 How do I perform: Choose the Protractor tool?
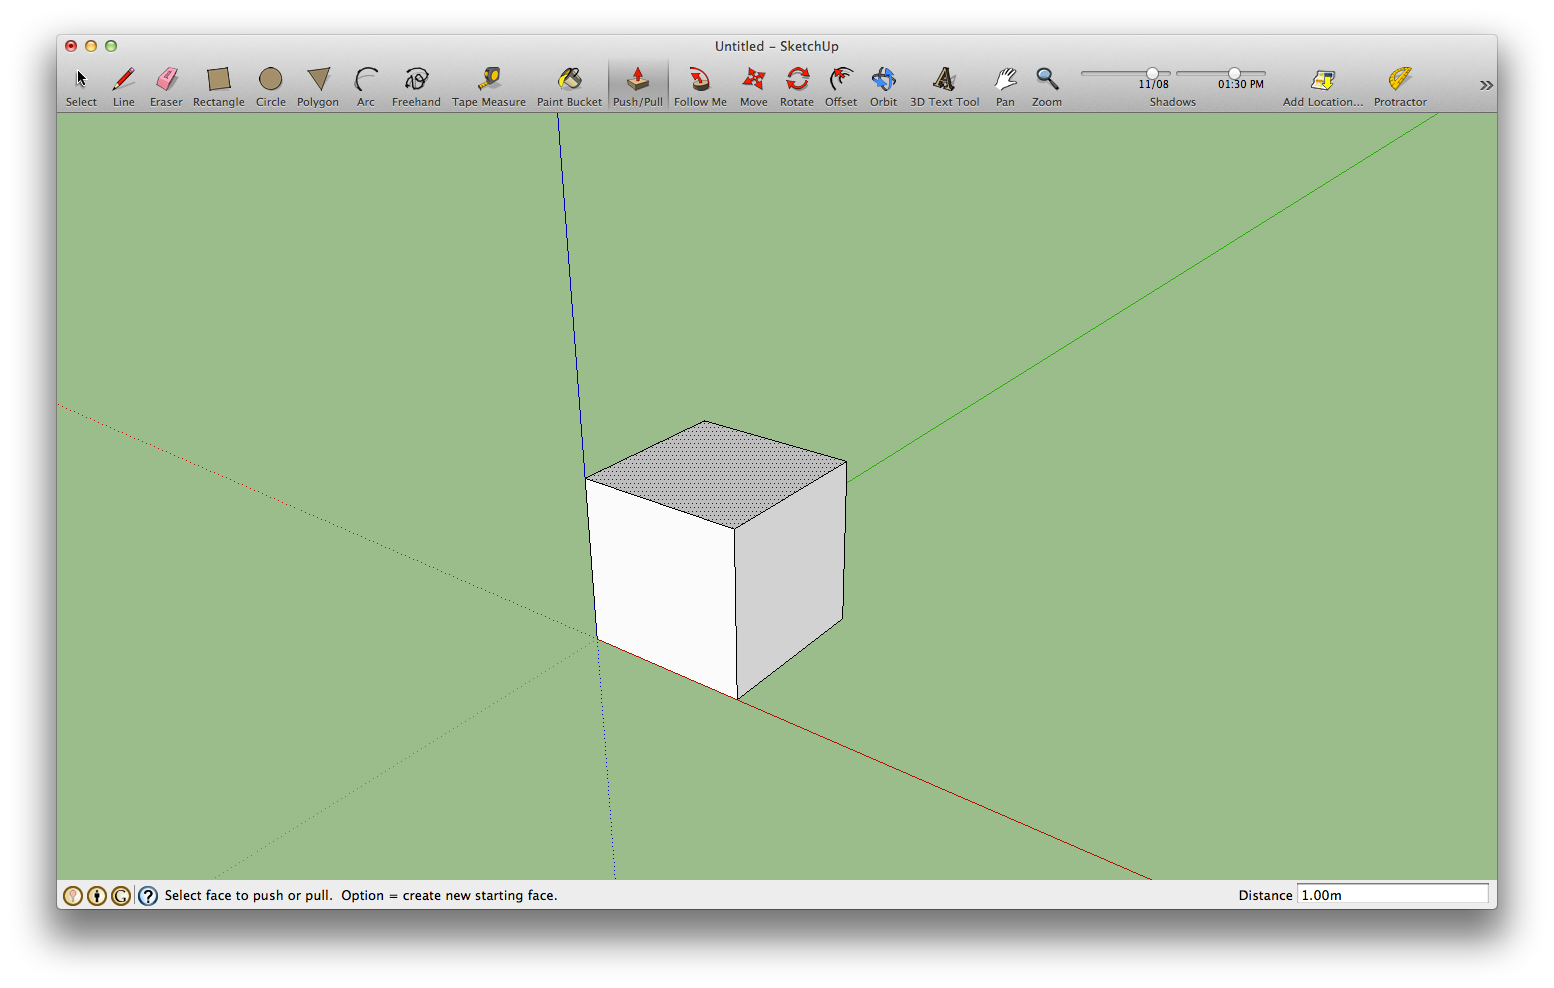click(x=1399, y=80)
